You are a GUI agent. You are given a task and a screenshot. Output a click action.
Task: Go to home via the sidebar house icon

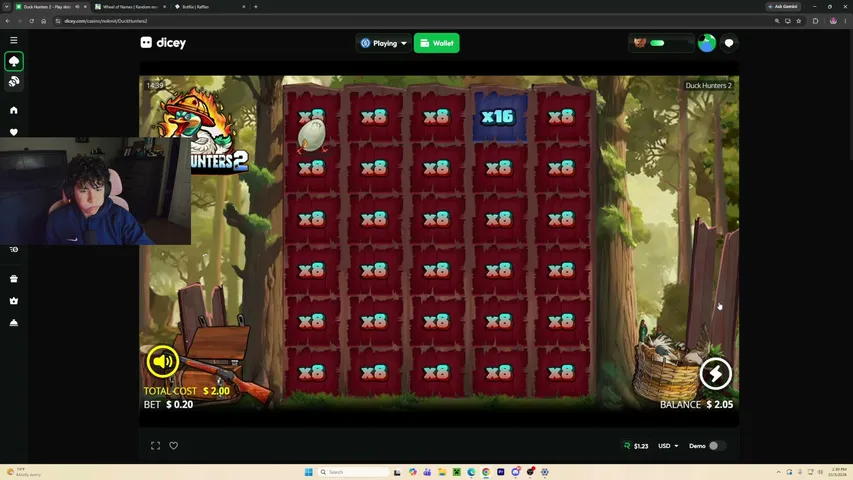pyautogui.click(x=14, y=110)
